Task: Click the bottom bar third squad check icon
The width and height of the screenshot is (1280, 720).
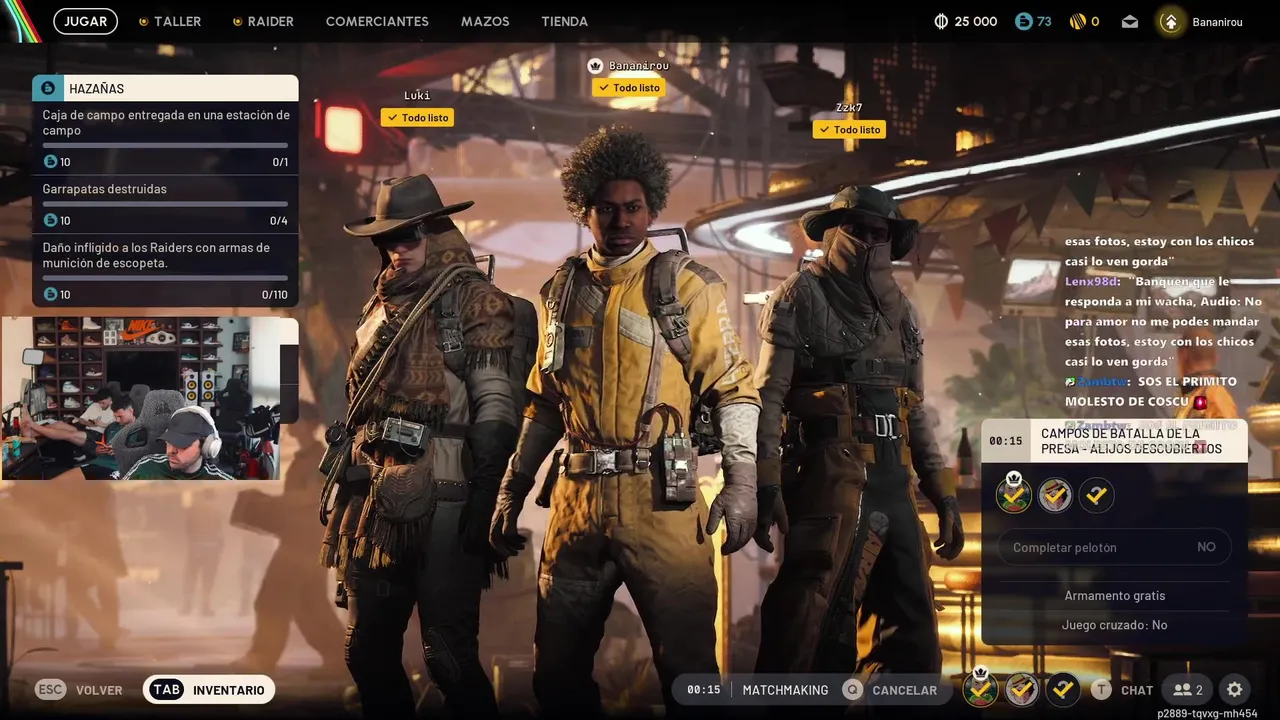Action: [1063, 689]
